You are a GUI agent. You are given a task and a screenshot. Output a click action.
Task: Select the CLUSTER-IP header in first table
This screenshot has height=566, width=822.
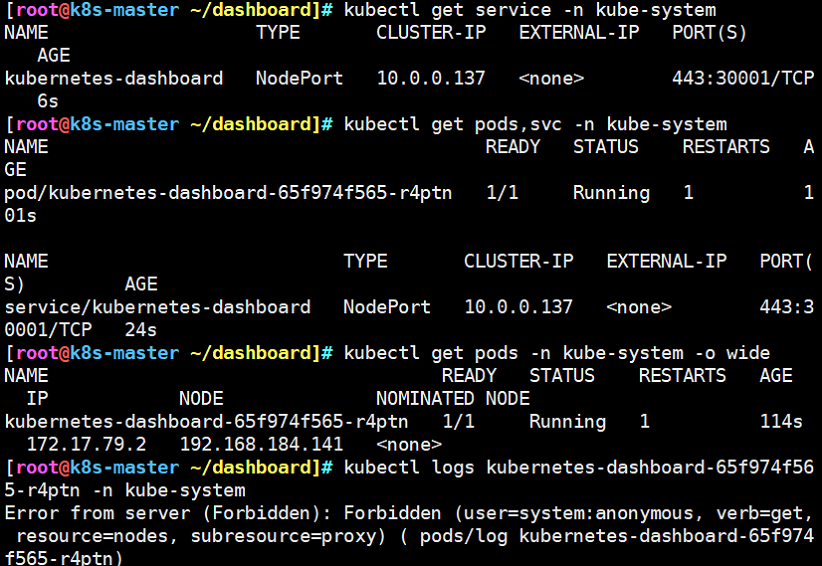point(431,32)
